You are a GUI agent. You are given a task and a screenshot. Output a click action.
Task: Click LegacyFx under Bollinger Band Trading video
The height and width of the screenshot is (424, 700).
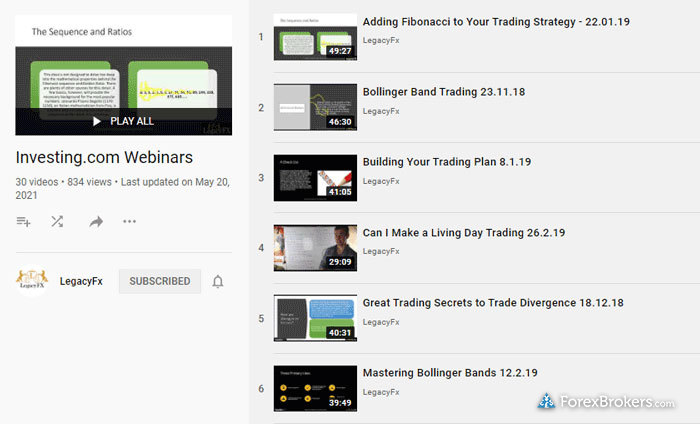(381, 111)
